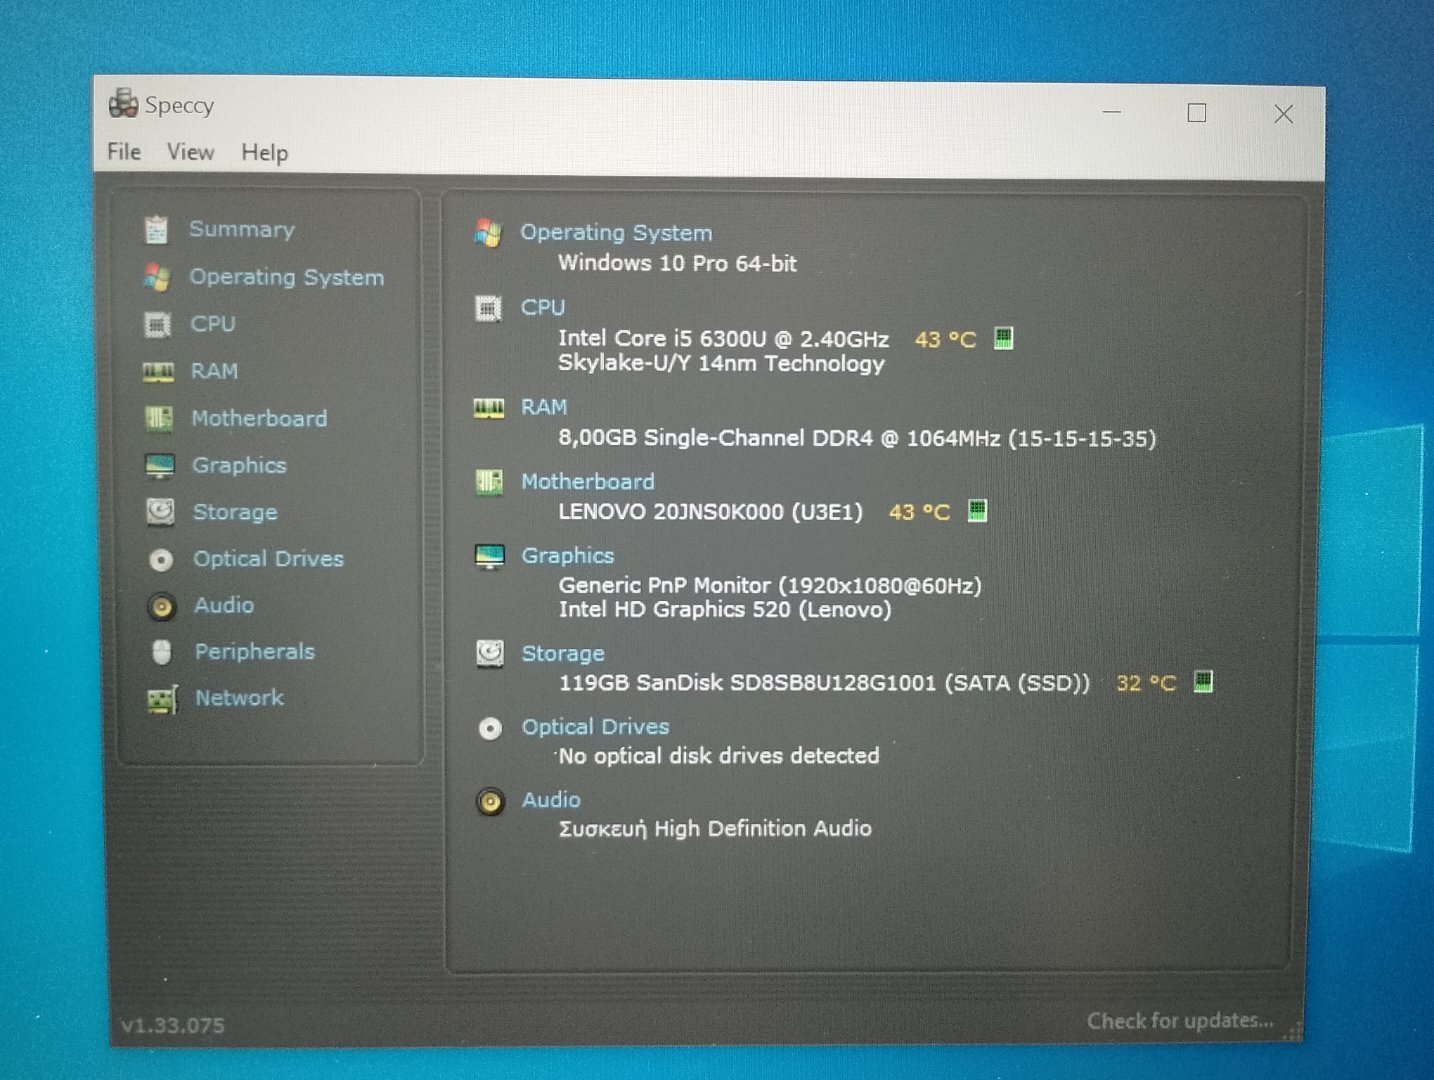Click the Storage heading link in summary
Image resolution: width=1434 pixels, height=1080 pixels.
point(563,654)
